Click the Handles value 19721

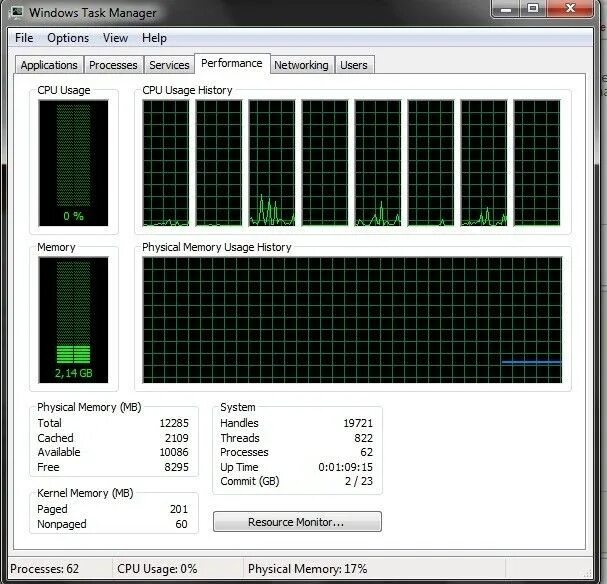tap(358, 423)
